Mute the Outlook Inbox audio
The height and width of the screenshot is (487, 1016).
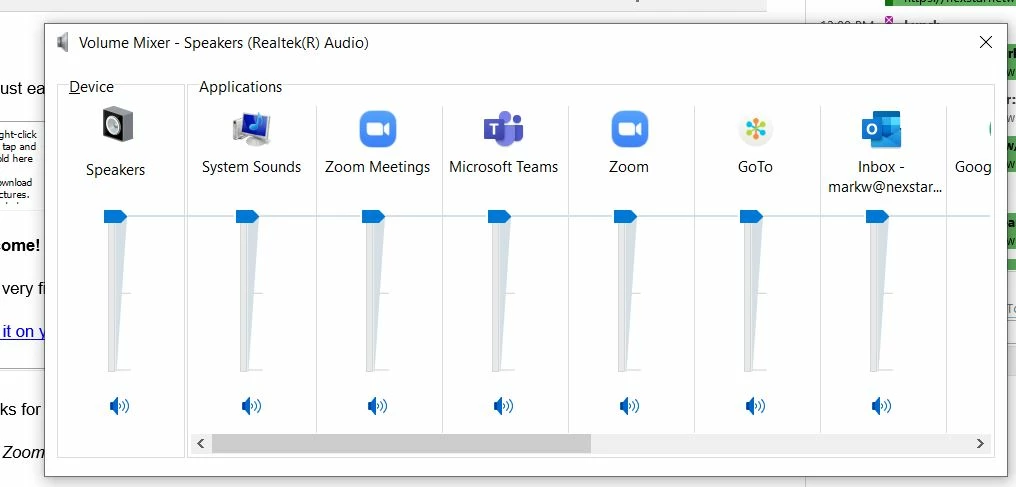pyautogui.click(x=881, y=406)
